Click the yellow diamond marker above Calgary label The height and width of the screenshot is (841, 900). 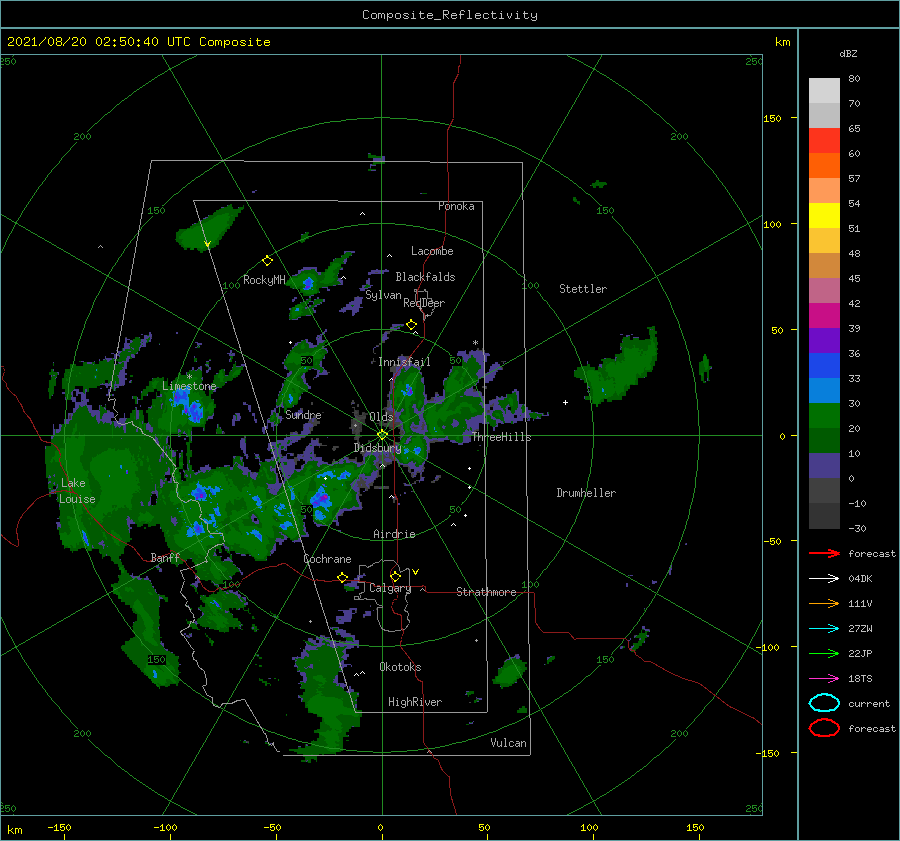point(395,576)
